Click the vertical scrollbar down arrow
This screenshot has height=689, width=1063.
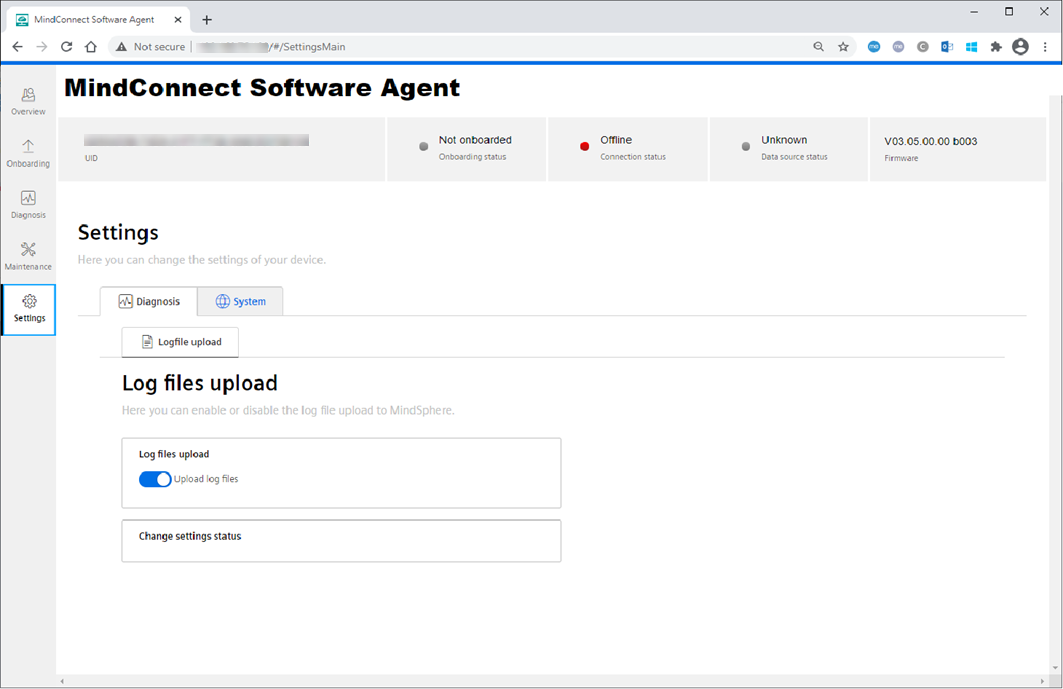click(x=1056, y=668)
